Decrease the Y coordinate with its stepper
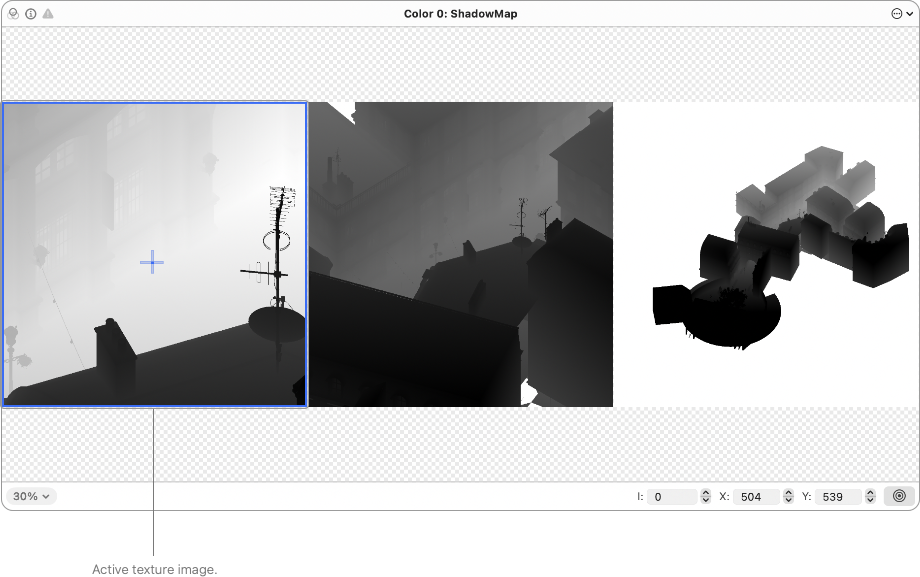The image size is (920, 577). [x=868, y=500]
